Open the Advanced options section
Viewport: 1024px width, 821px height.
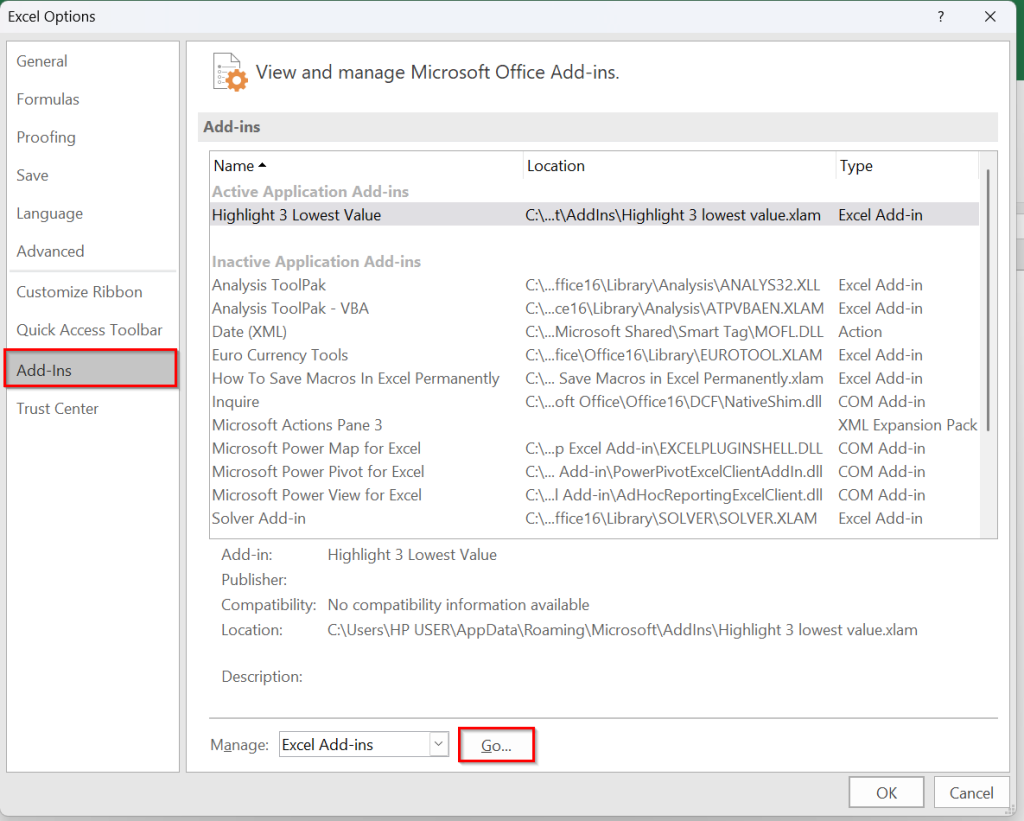[50, 251]
